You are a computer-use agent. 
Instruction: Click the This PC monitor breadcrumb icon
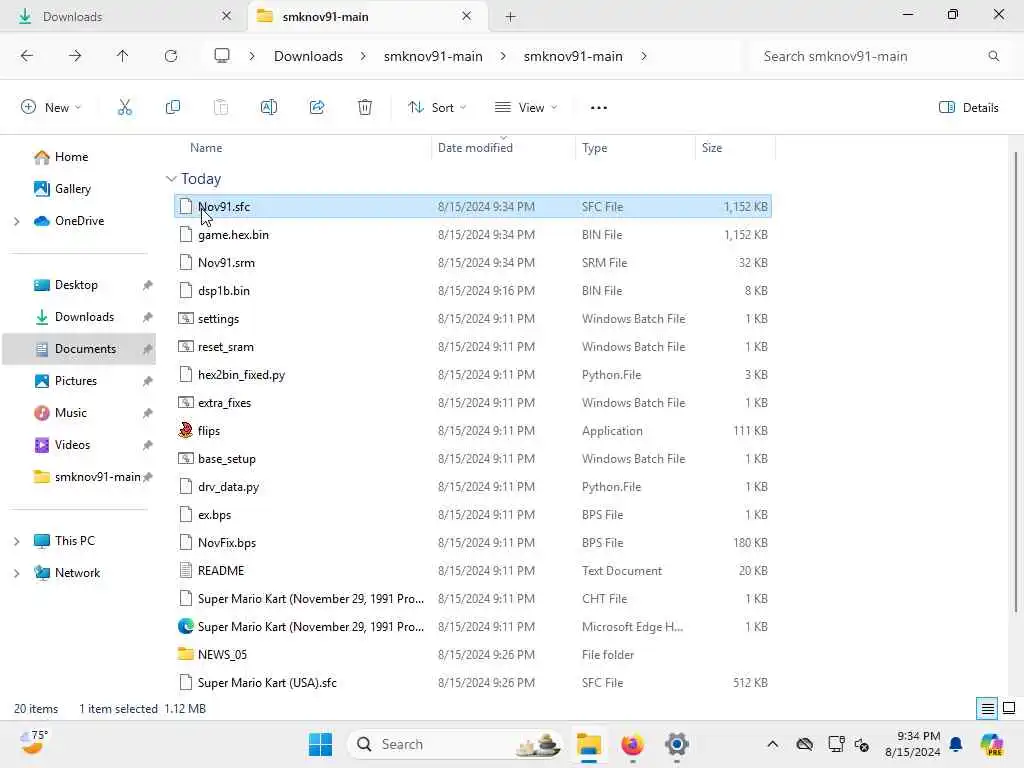pos(222,56)
